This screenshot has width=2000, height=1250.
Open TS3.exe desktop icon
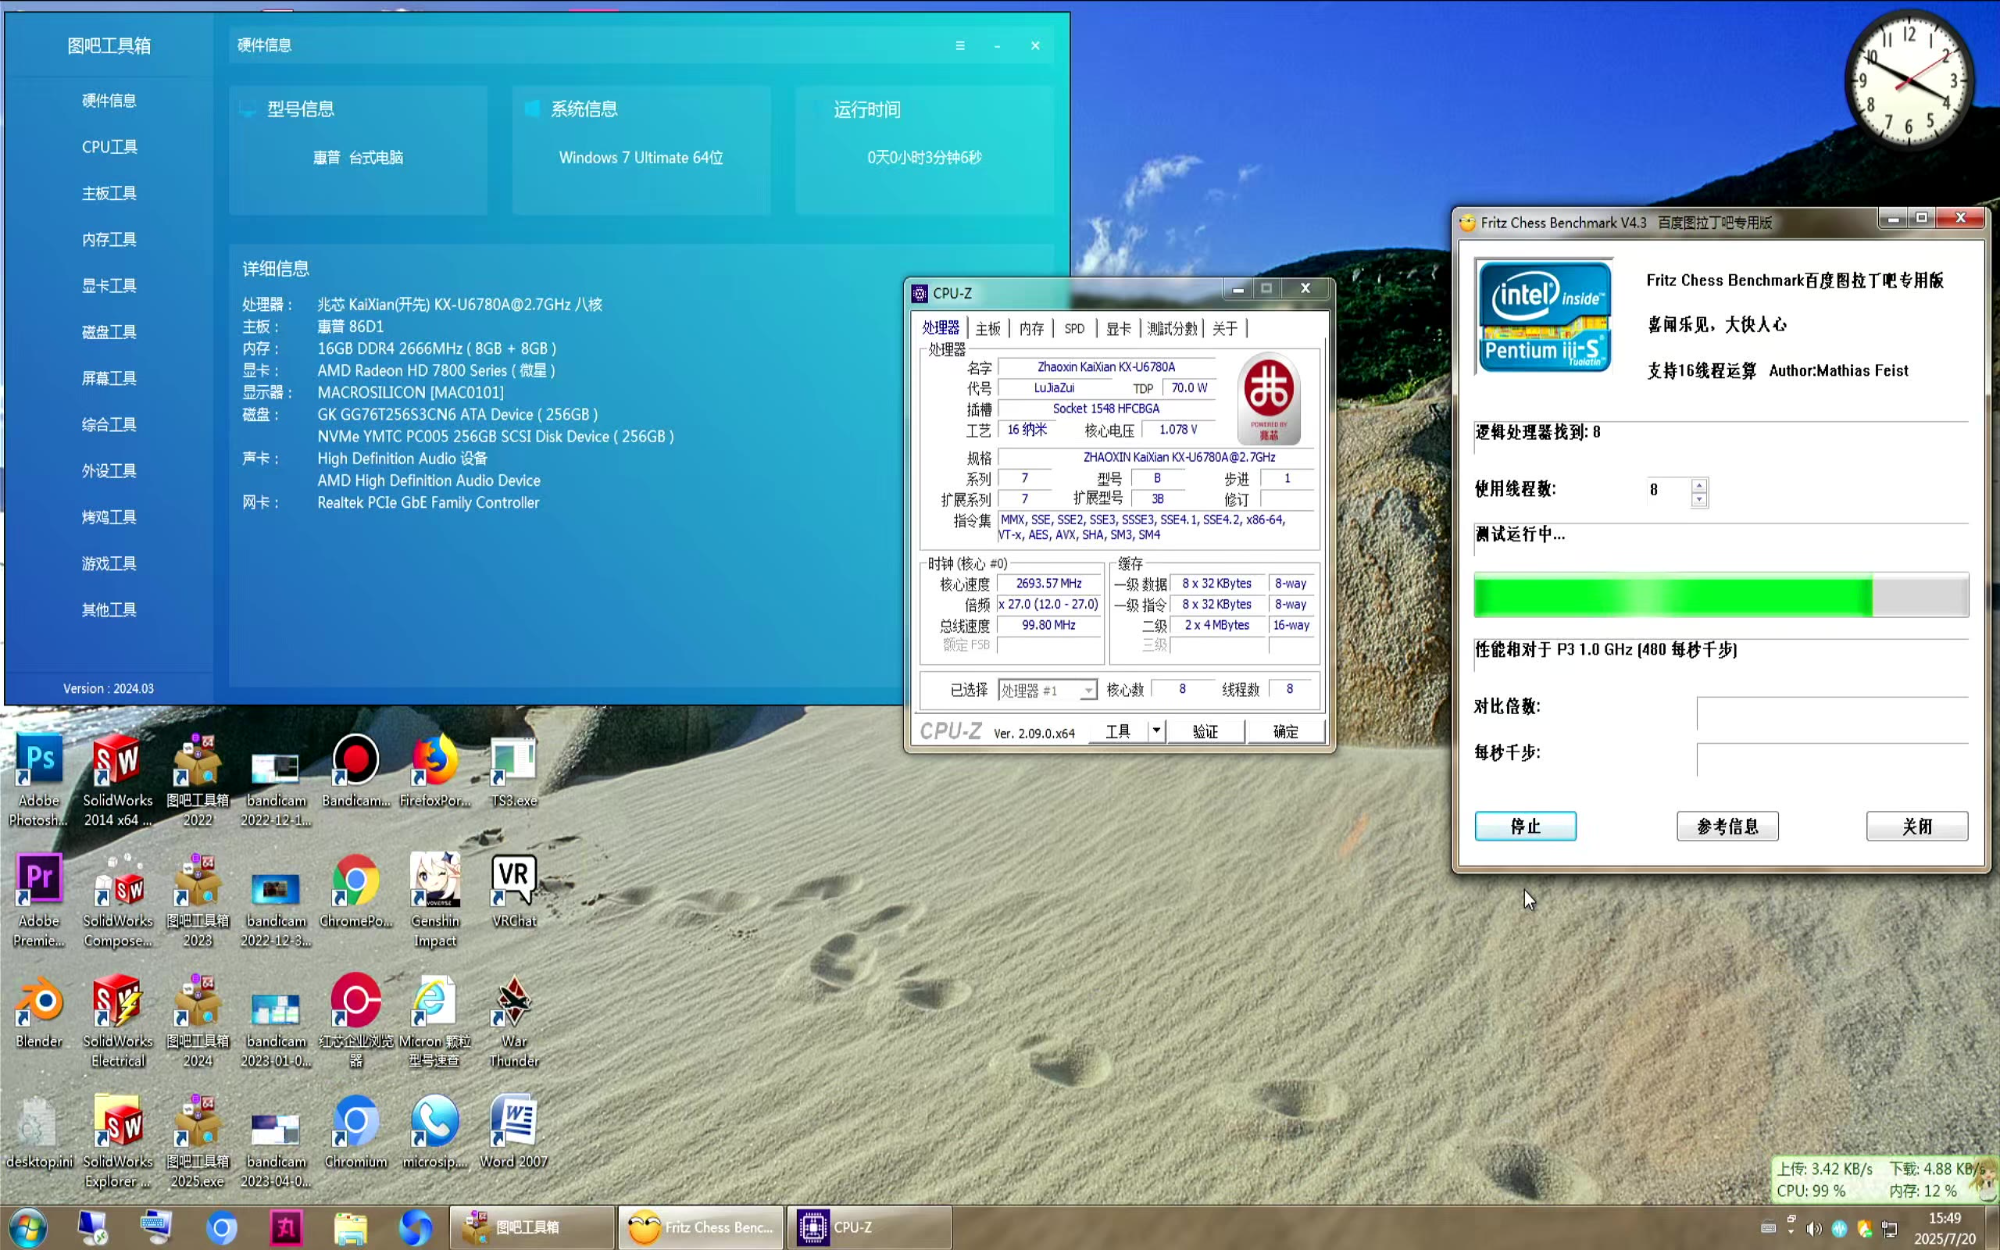(x=514, y=770)
